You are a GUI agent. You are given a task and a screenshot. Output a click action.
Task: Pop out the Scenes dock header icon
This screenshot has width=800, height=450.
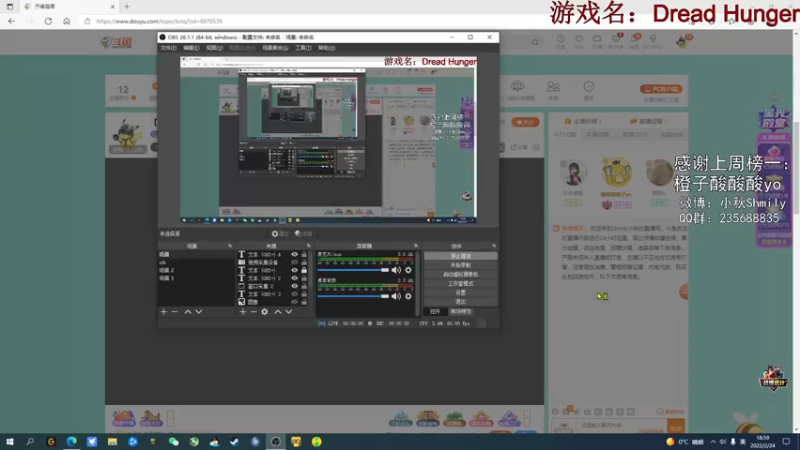tap(230, 246)
